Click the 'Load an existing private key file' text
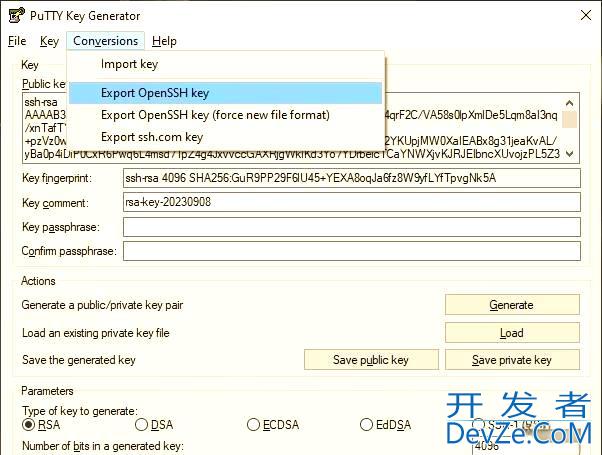 click(96, 333)
